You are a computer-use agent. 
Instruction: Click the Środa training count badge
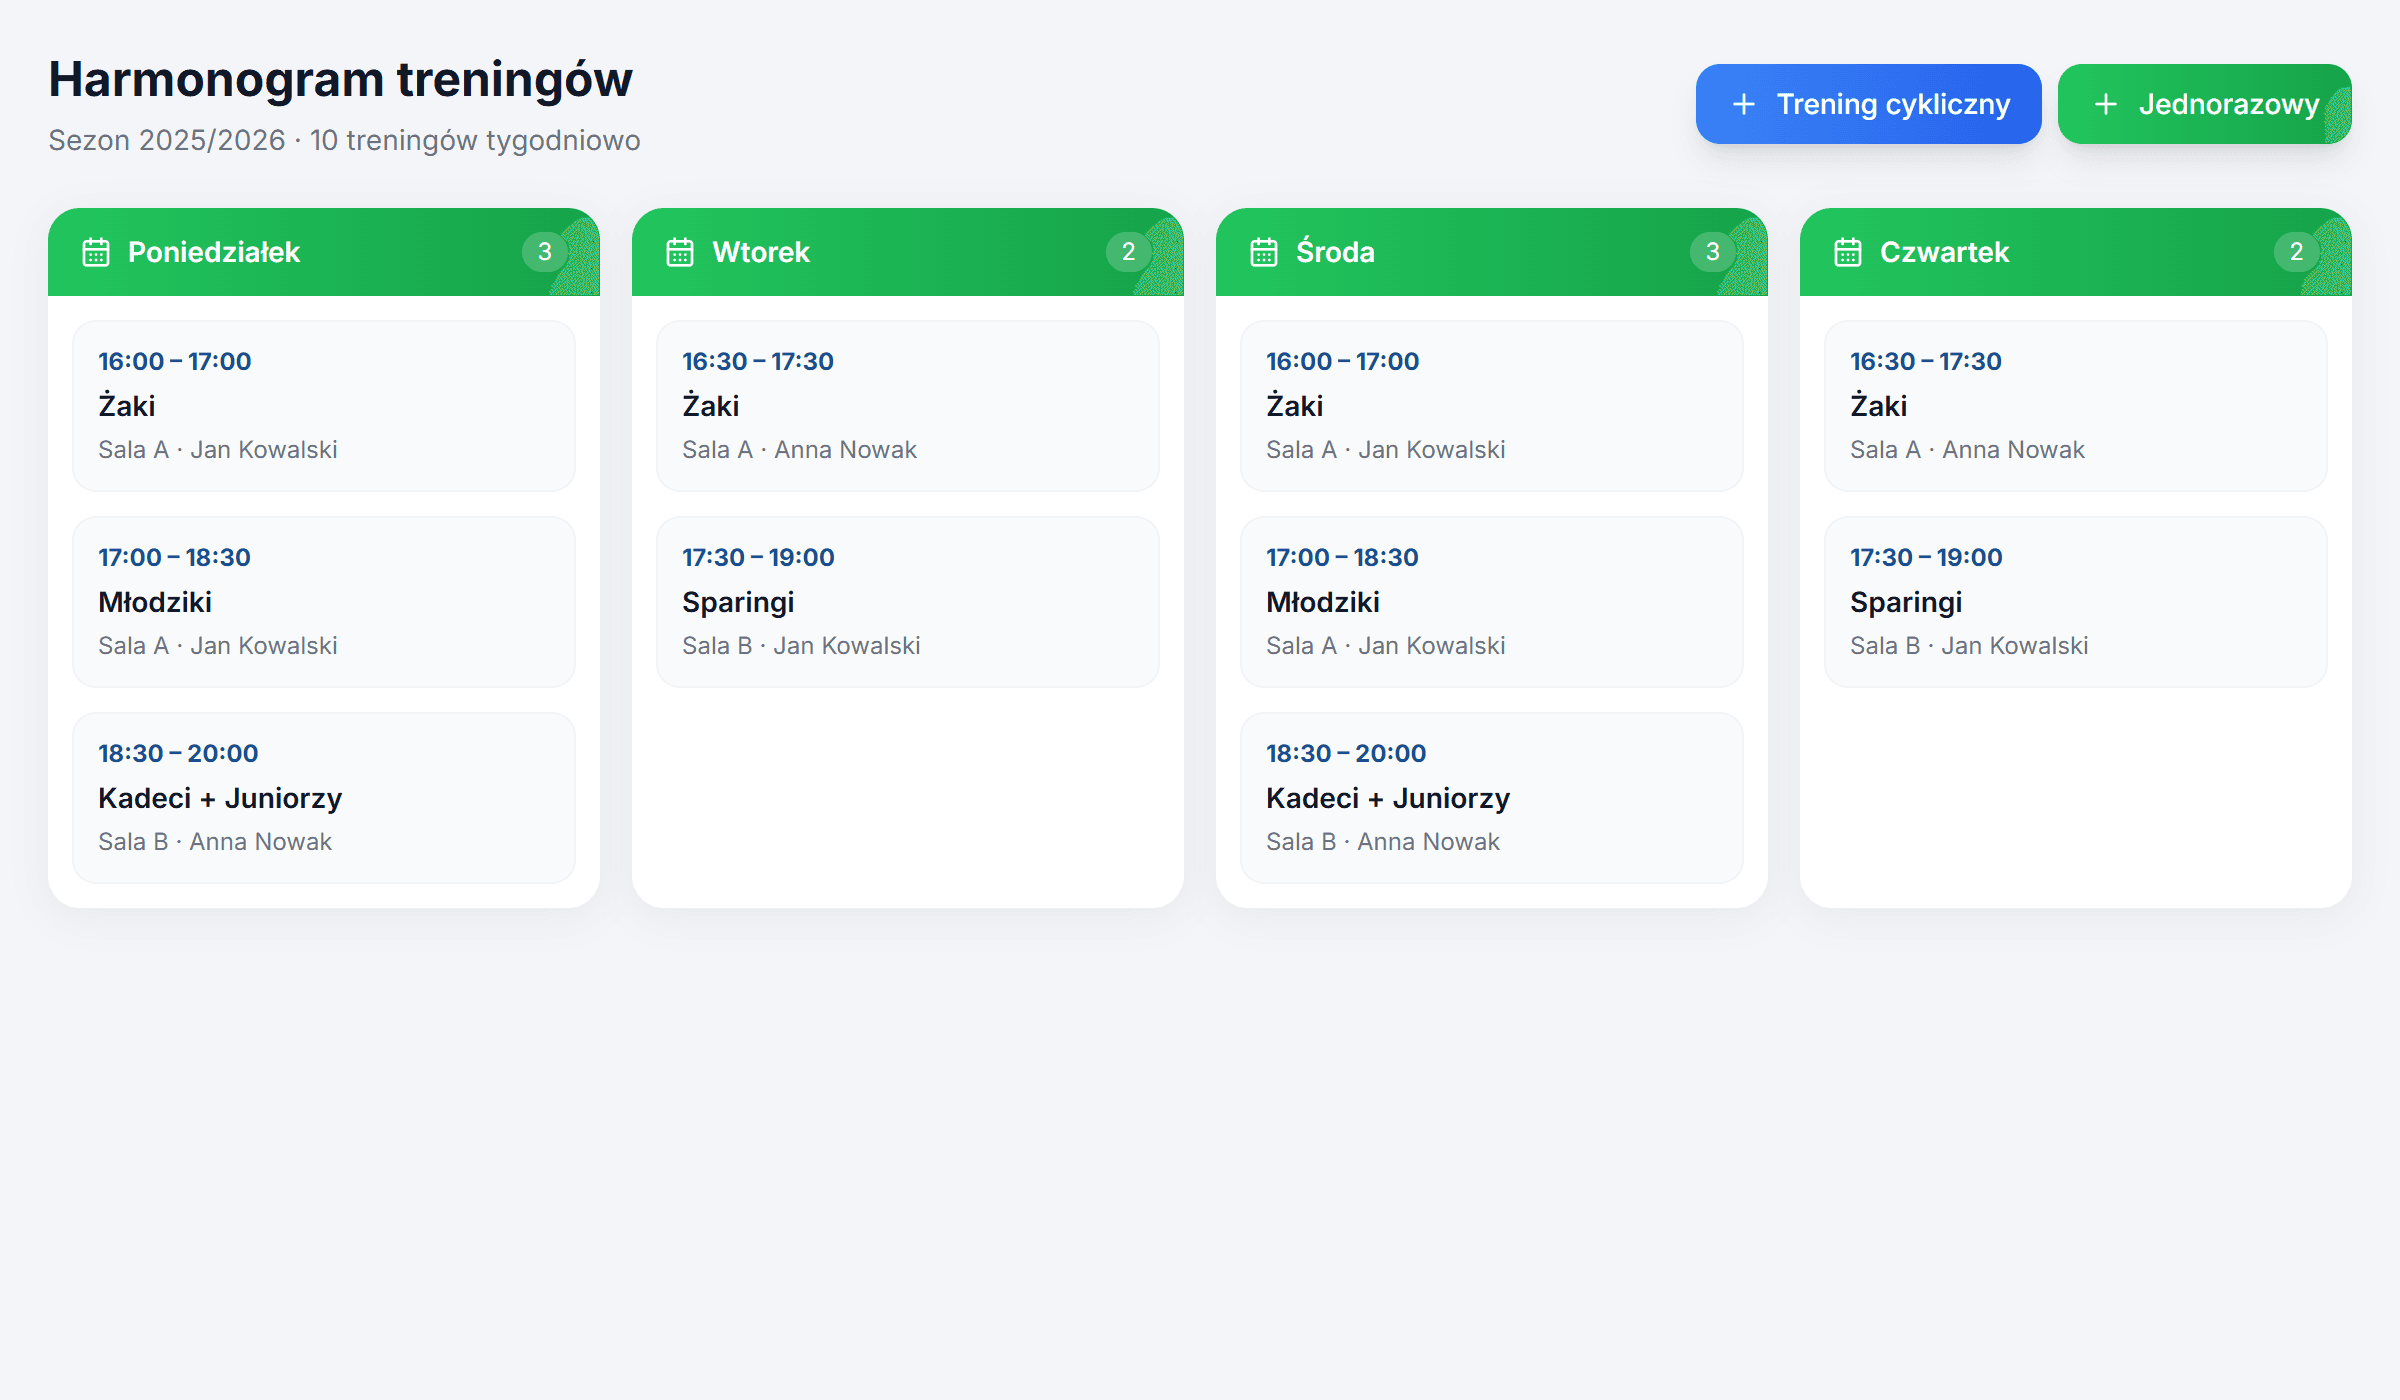1713,252
